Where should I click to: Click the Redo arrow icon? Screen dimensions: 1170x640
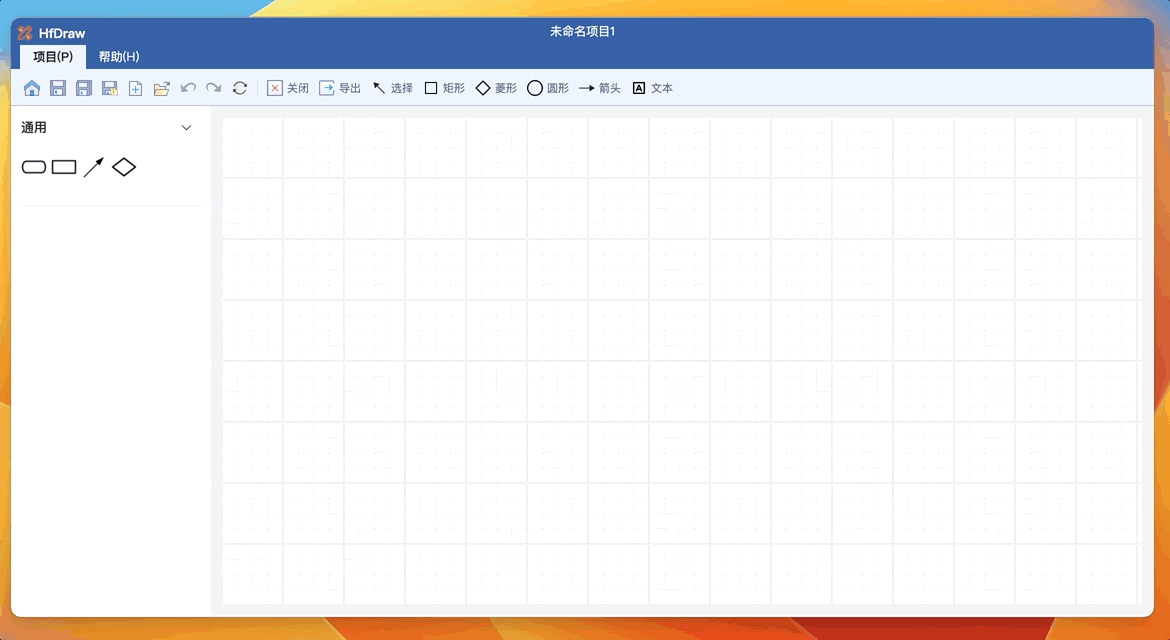pyautogui.click(x=213, y=88)
